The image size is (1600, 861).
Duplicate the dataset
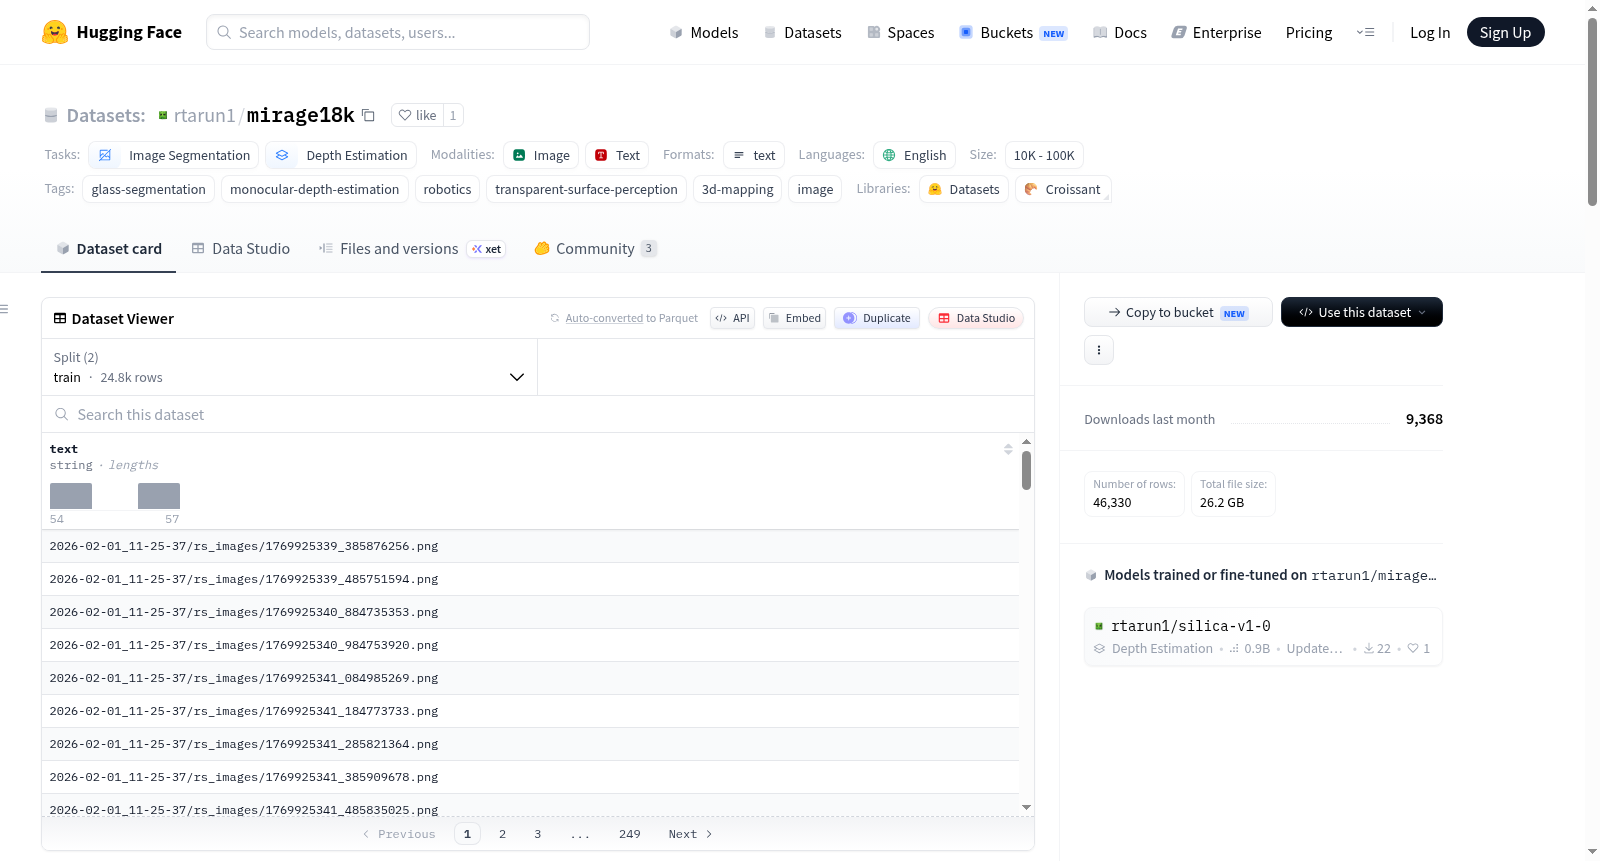877,318
